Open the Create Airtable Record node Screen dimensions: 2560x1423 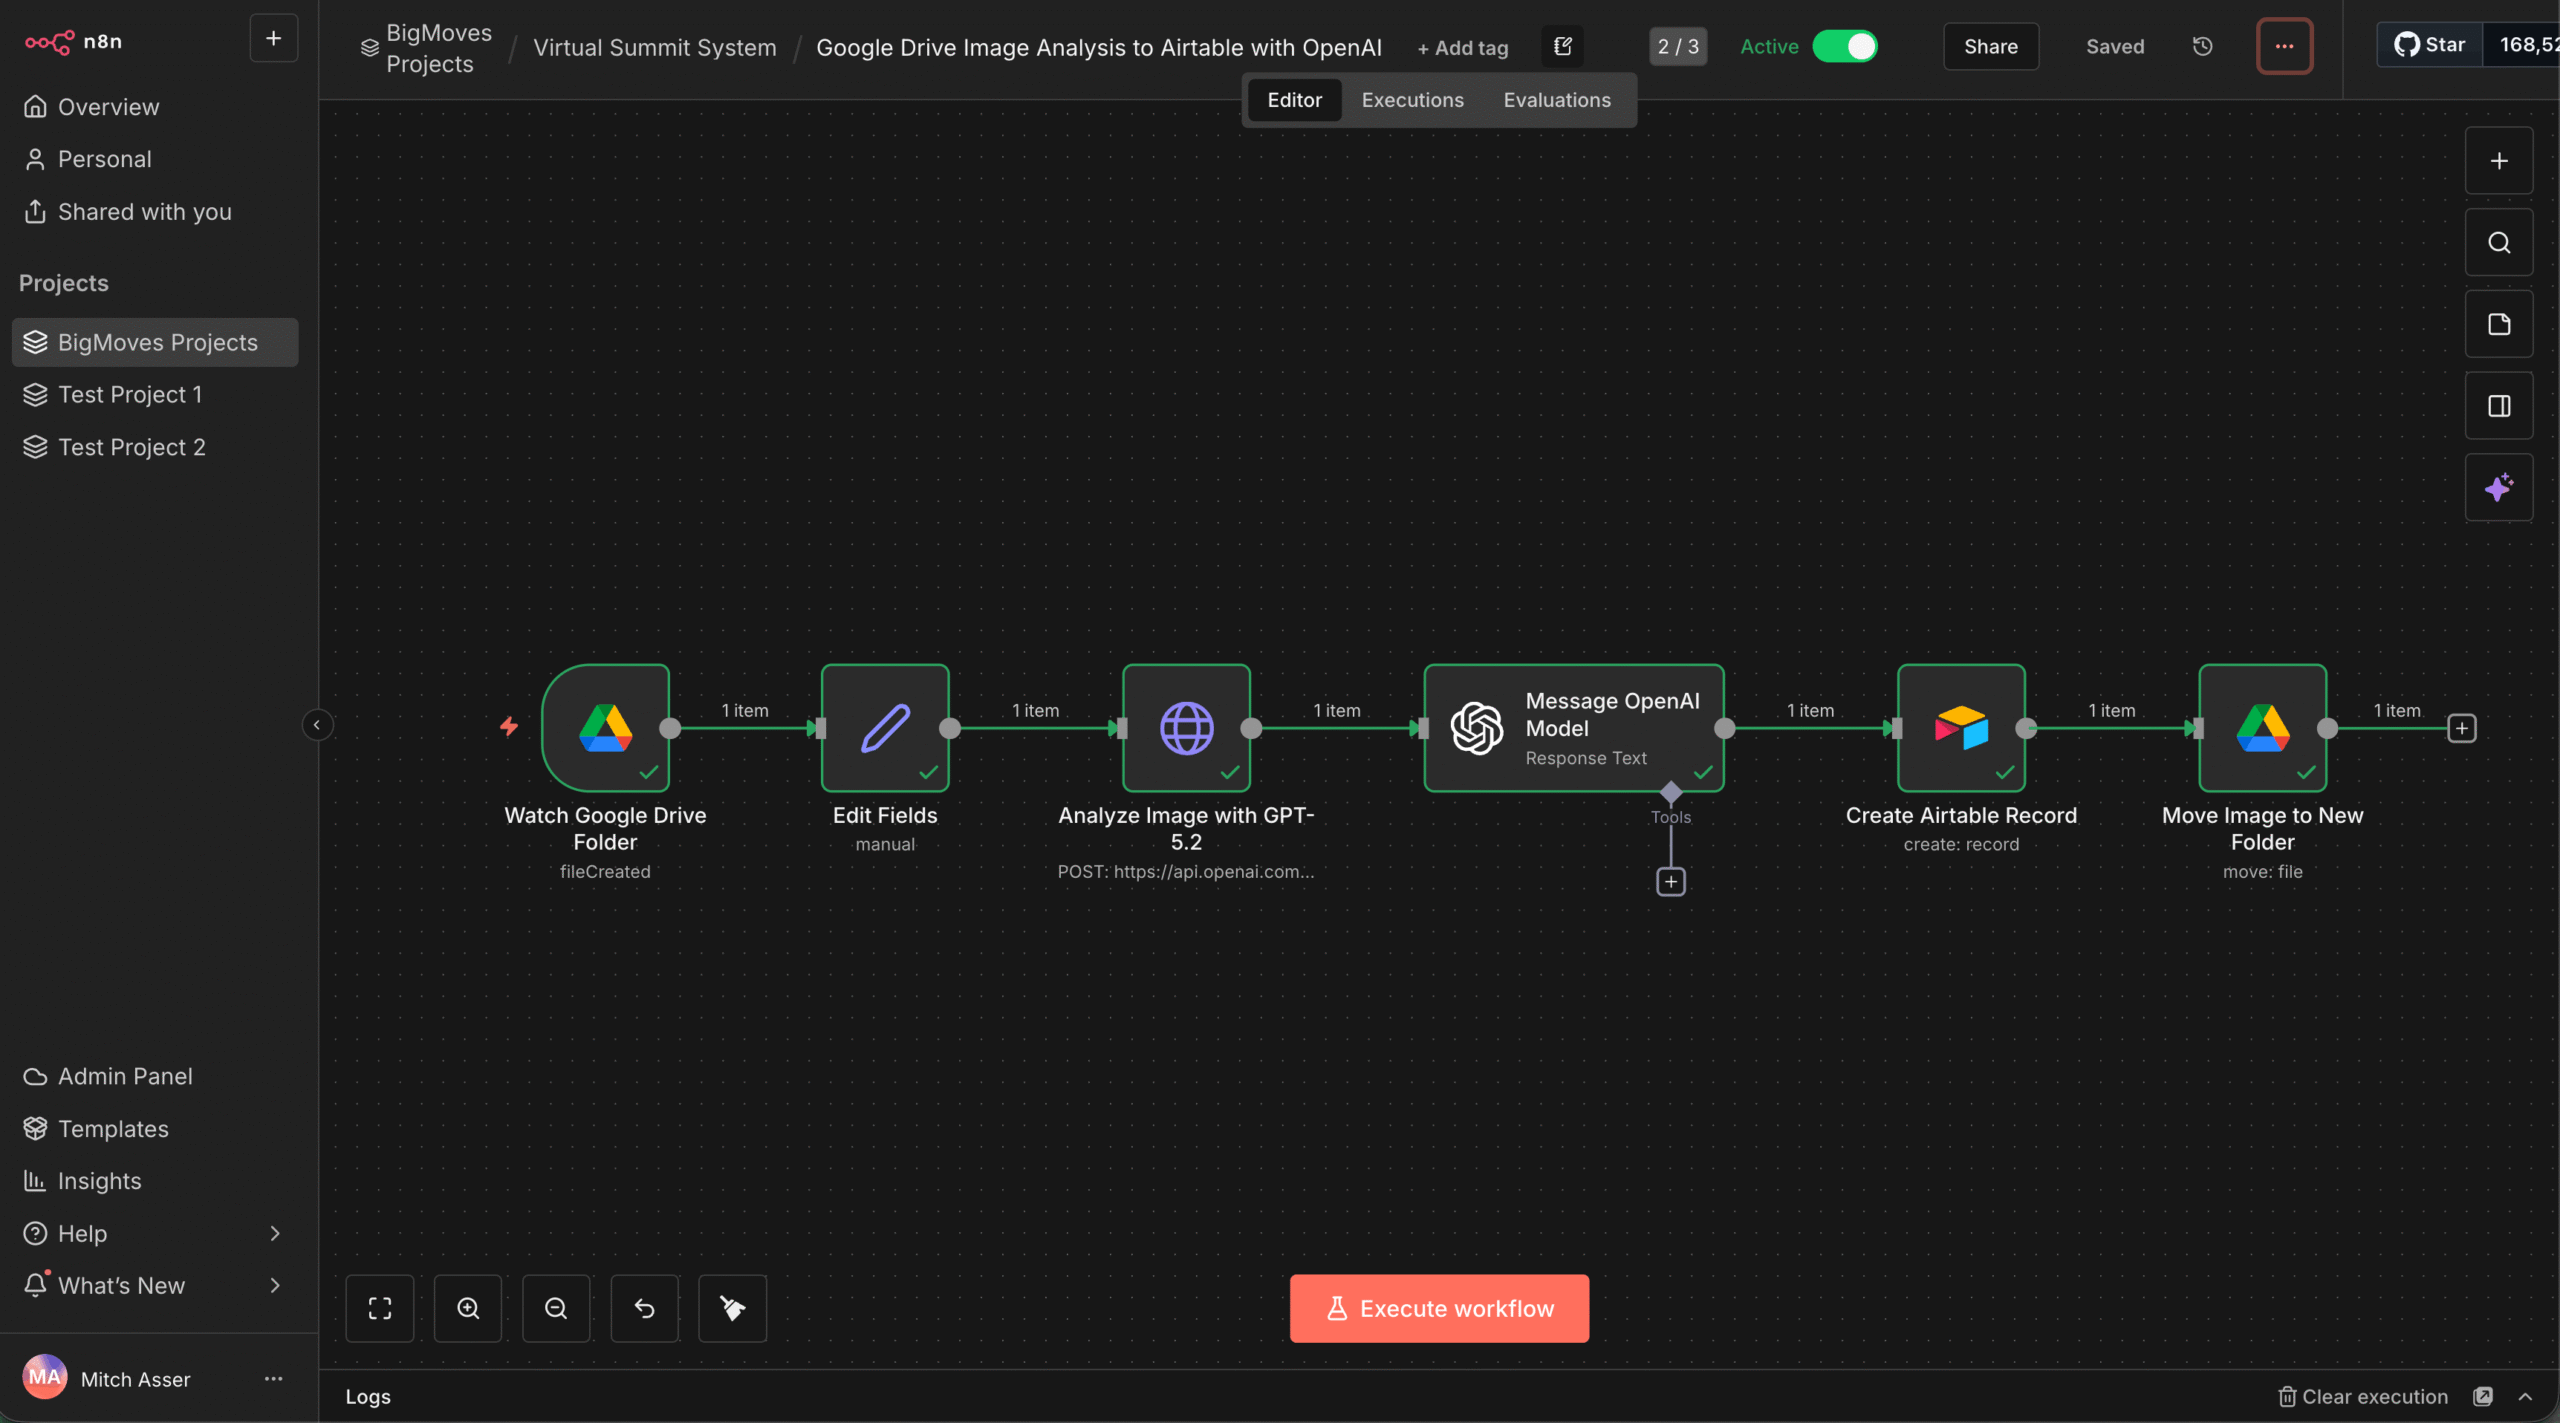1961,728
